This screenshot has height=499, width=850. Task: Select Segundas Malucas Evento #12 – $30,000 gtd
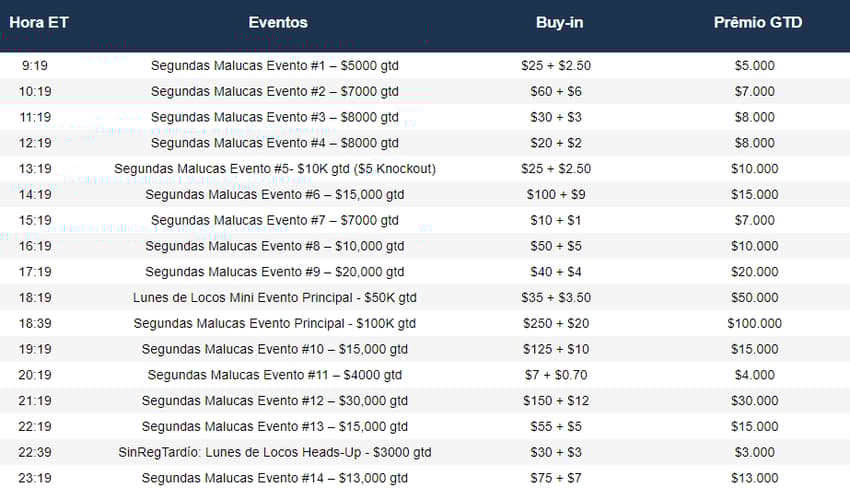click(x=274, y=401)
